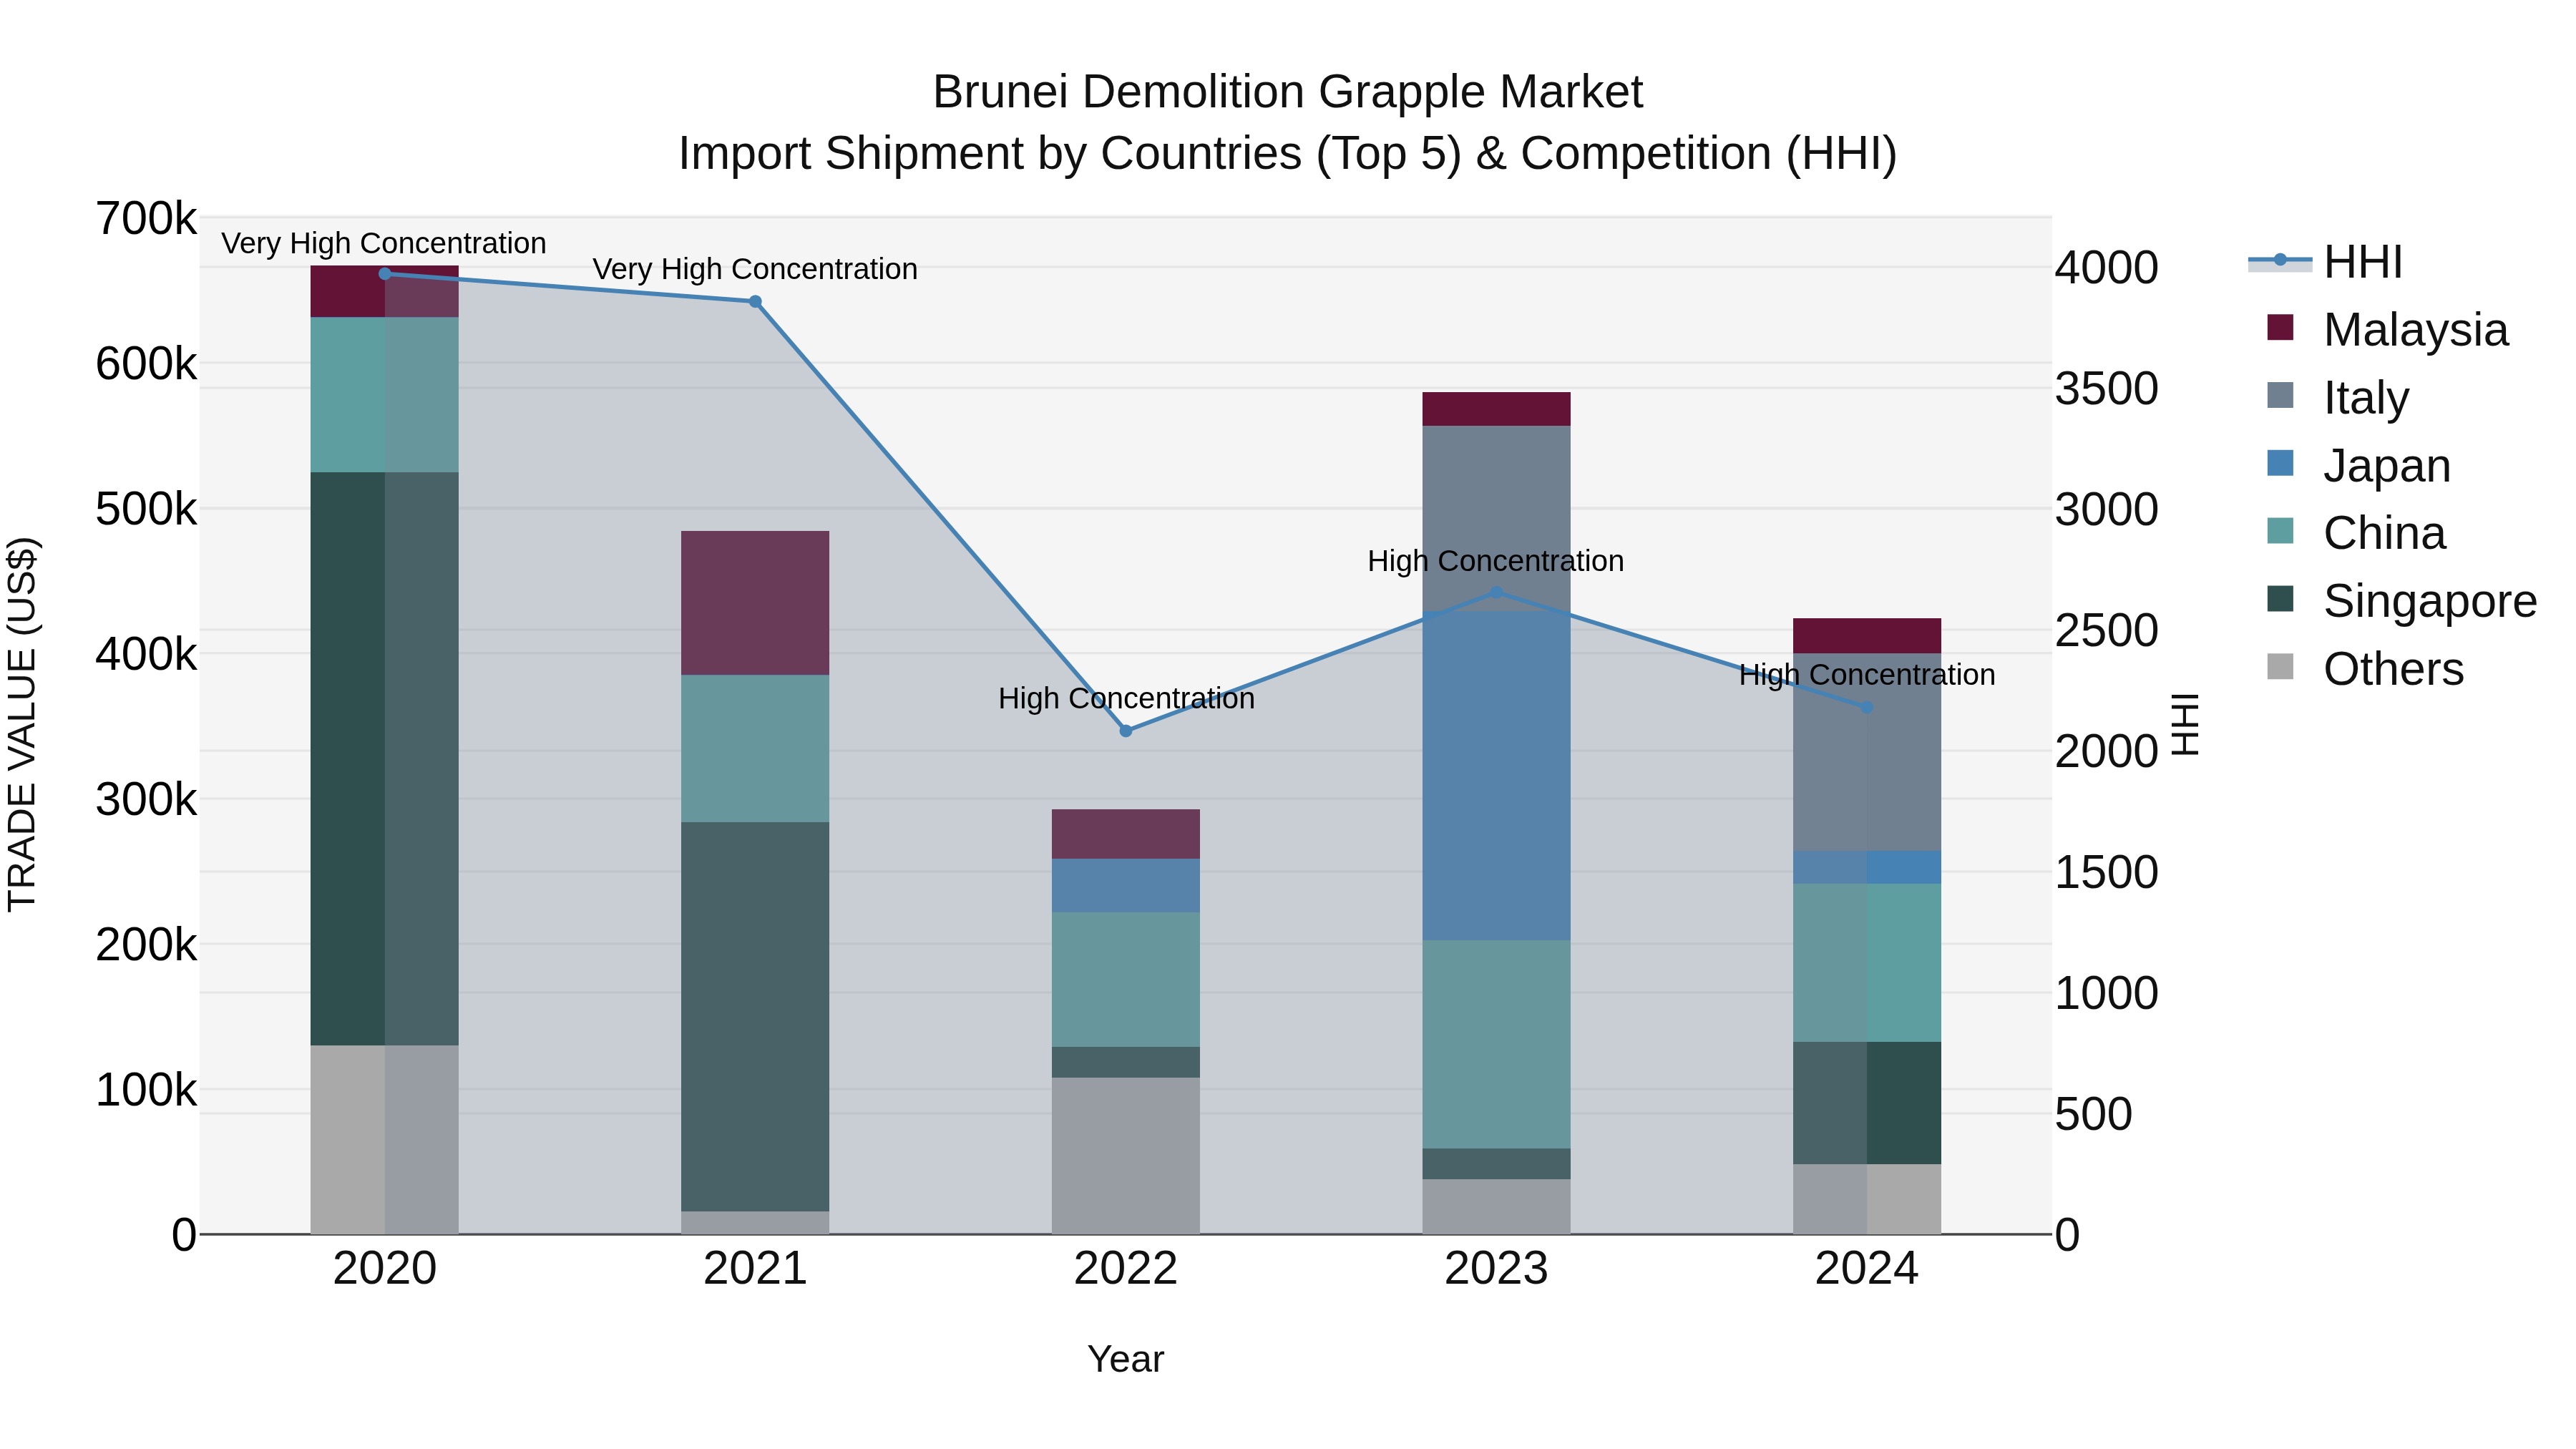Click the 2021 x-axis label
Screen dimensions: 2576x1449
coord(755,1269)
